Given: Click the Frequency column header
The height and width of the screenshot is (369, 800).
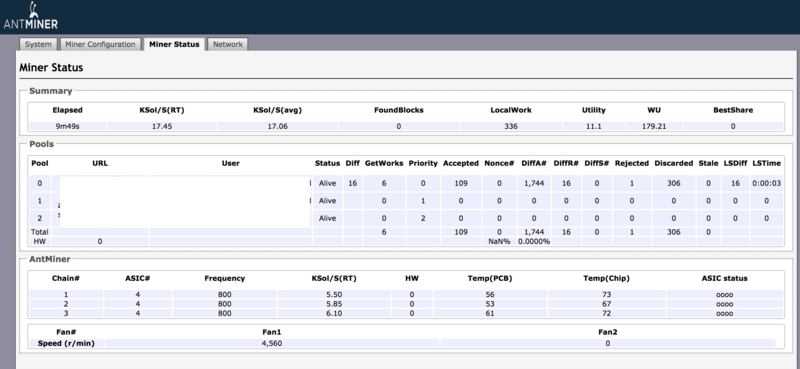Looking at the screenshot, I should click(x=224, y=278).
